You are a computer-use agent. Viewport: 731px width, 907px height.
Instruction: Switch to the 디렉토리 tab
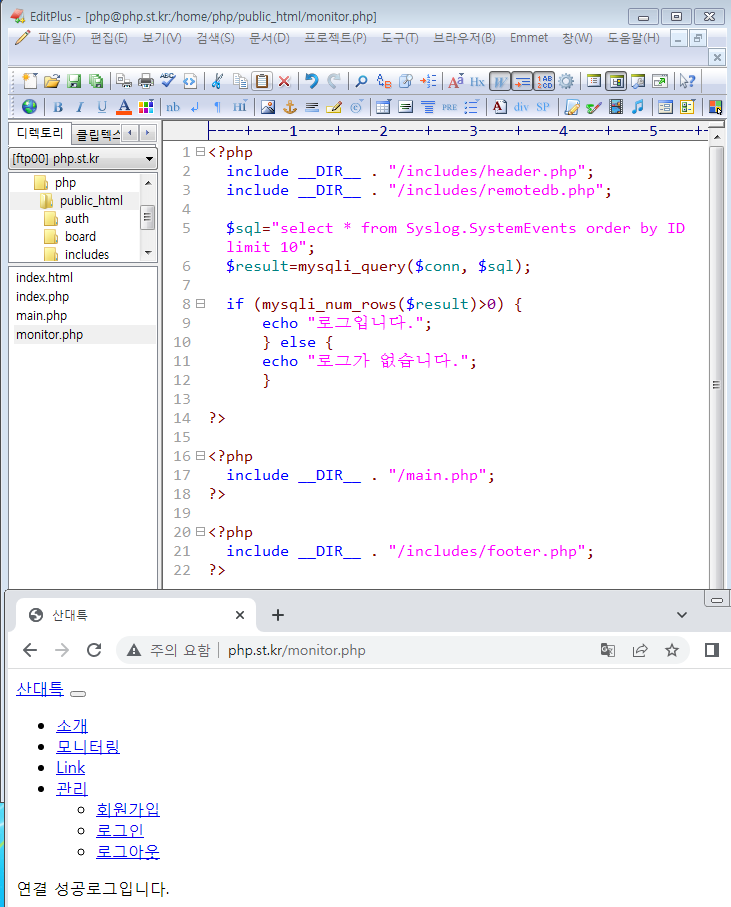pos(39,133)
